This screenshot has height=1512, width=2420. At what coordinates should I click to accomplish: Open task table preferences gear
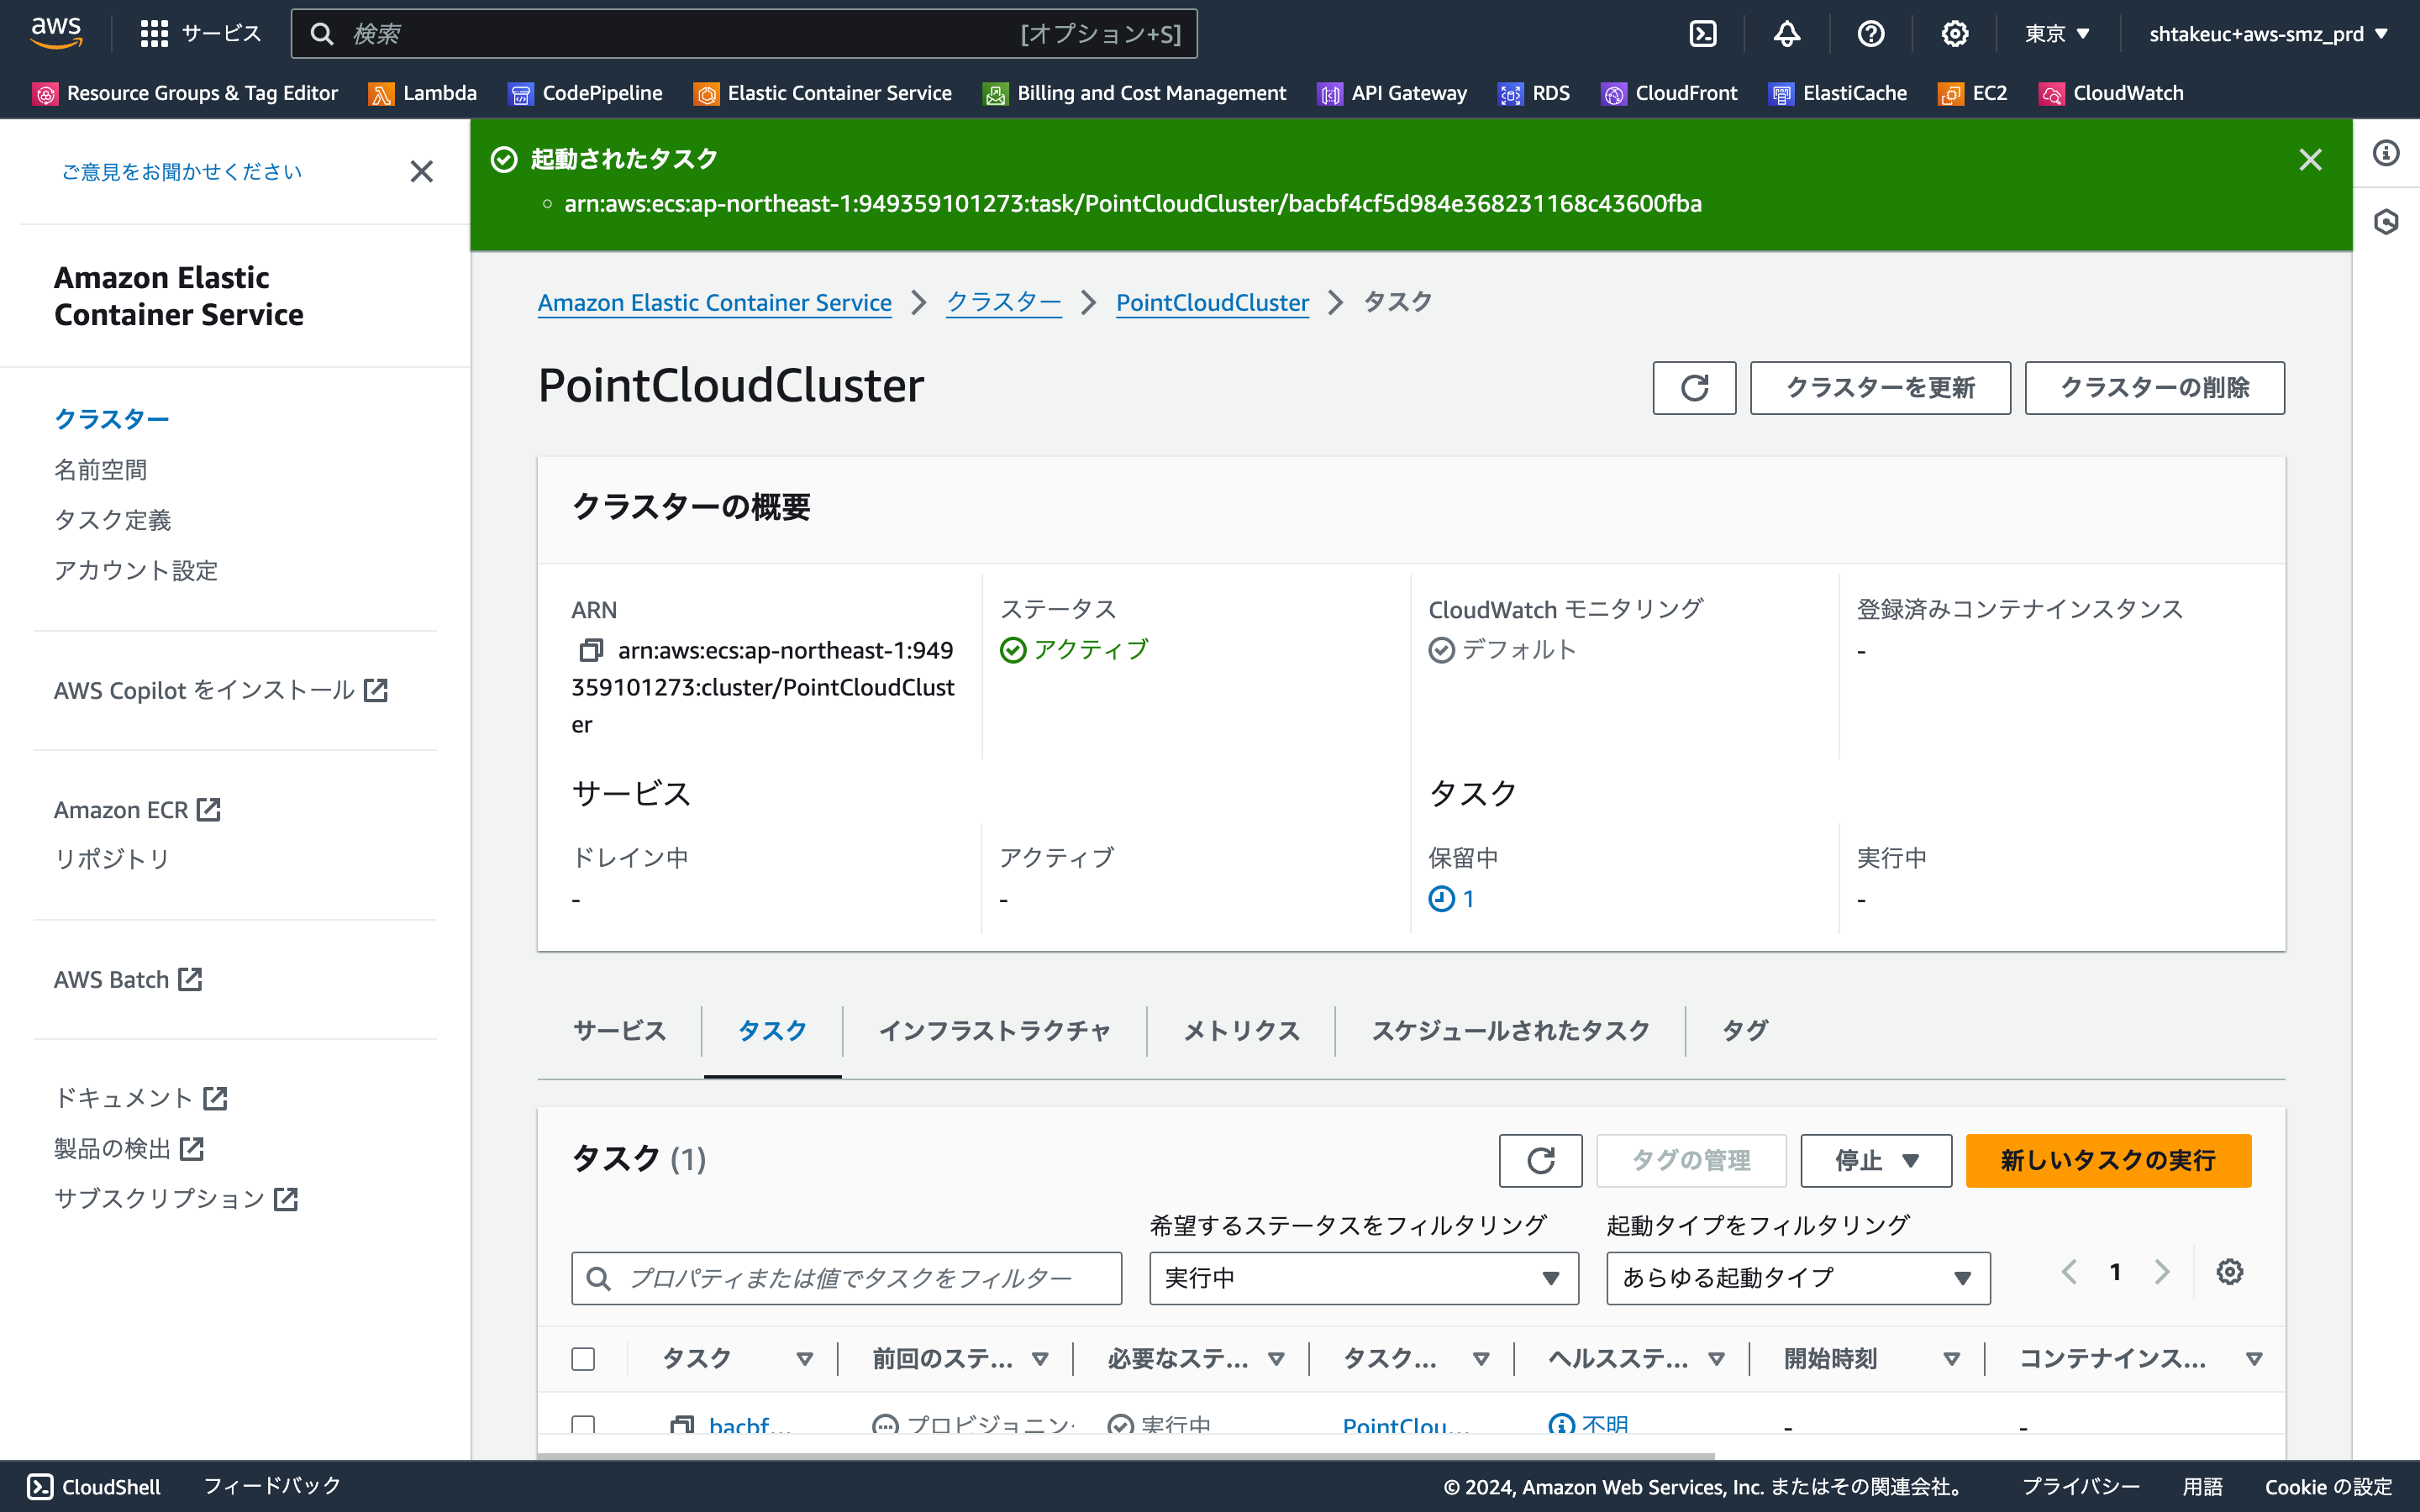pos(2229,1272)
